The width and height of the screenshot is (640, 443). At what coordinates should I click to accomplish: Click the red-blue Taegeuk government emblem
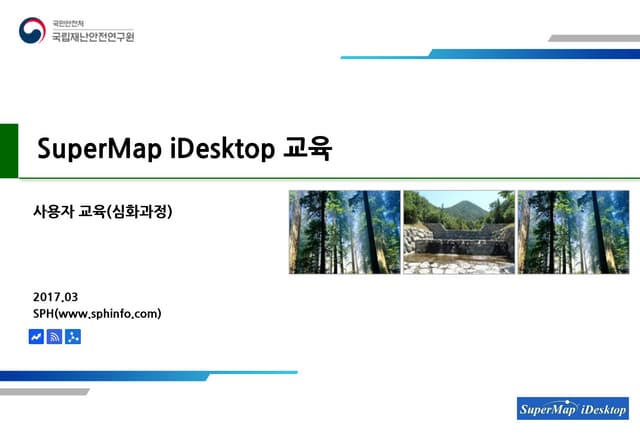click(32, 30)
